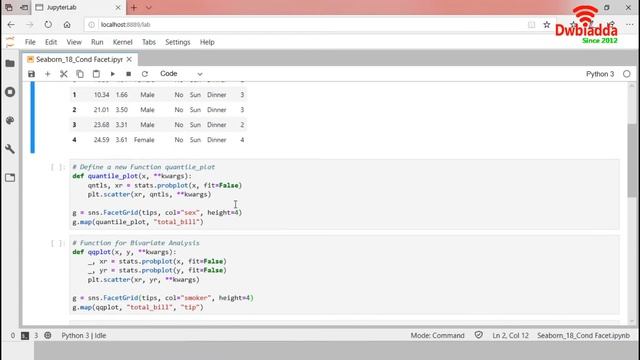640x360 pixels.
Task: Click the 10.34 value in row 1
Action: click(x=101, y=95)
